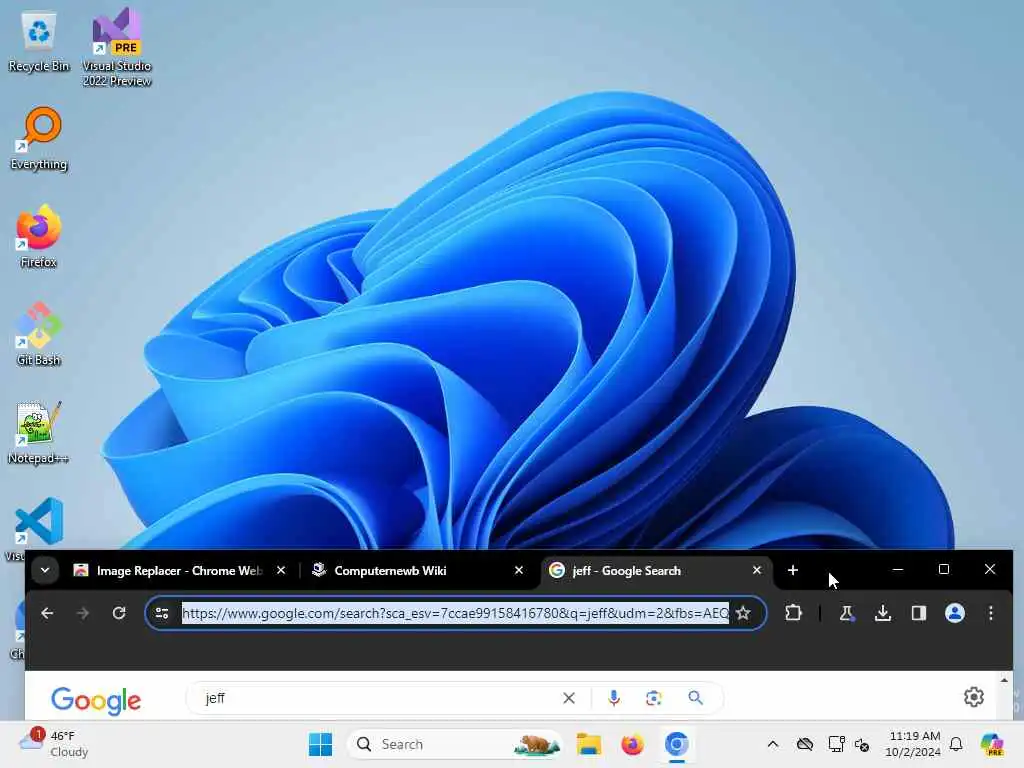Launch the Notepad++ desktop shortcut
This screenshot has height=768, width=1024.
pyautogui.click(x=39, y=432)
